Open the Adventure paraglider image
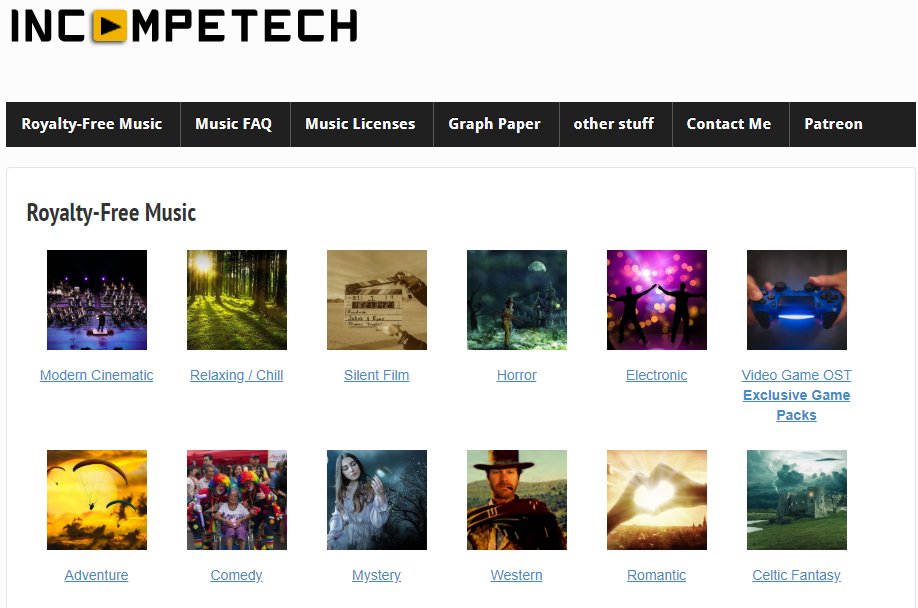 pos(97,500)
